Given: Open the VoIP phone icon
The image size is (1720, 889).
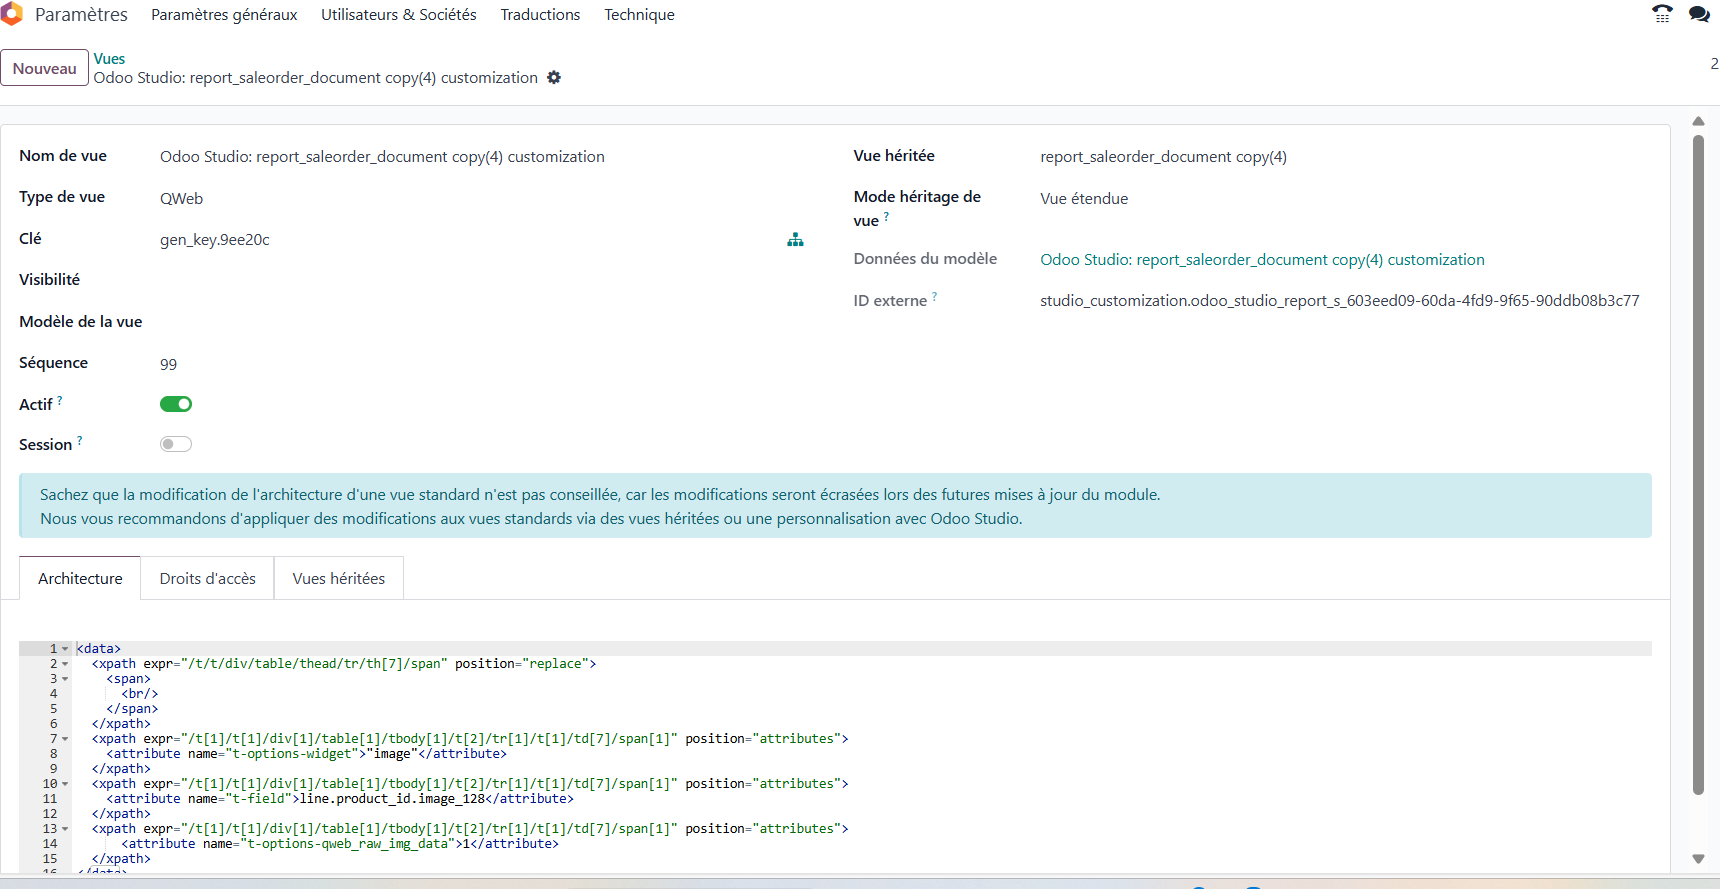Looking at the screenshot, I should coord(1662,14).
